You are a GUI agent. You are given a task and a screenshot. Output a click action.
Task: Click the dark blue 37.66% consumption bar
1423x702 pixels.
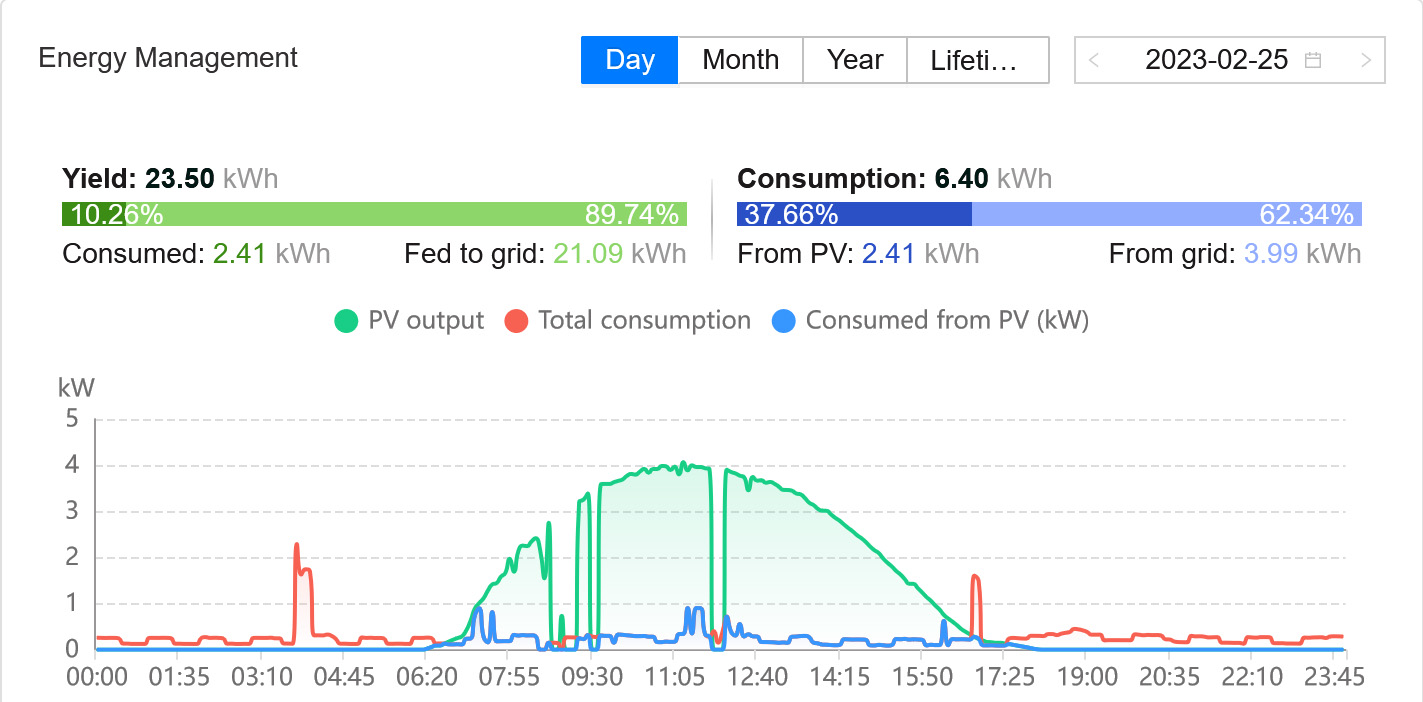click(854, 214)
